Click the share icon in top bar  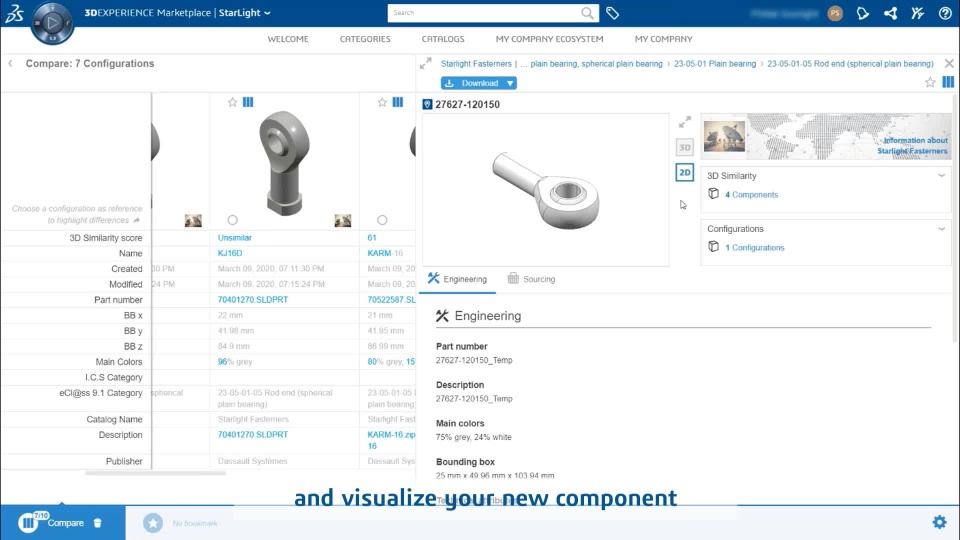point(890,13)
